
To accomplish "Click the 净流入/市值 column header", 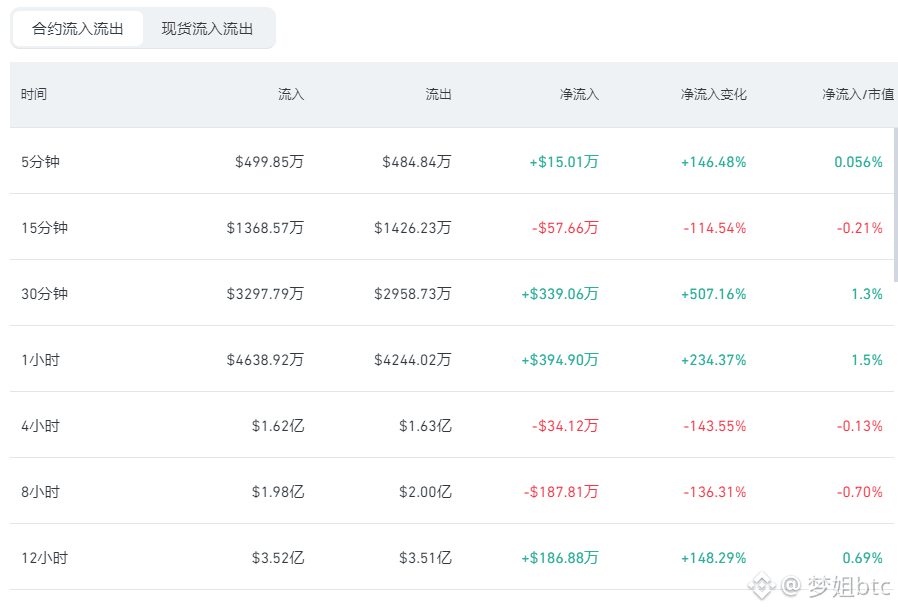I will coord(858,94).
